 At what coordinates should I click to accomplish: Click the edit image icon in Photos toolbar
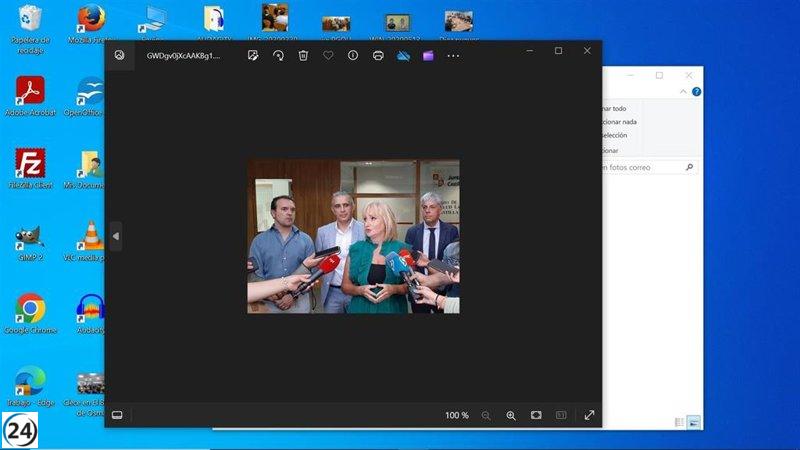pos(254,56)
